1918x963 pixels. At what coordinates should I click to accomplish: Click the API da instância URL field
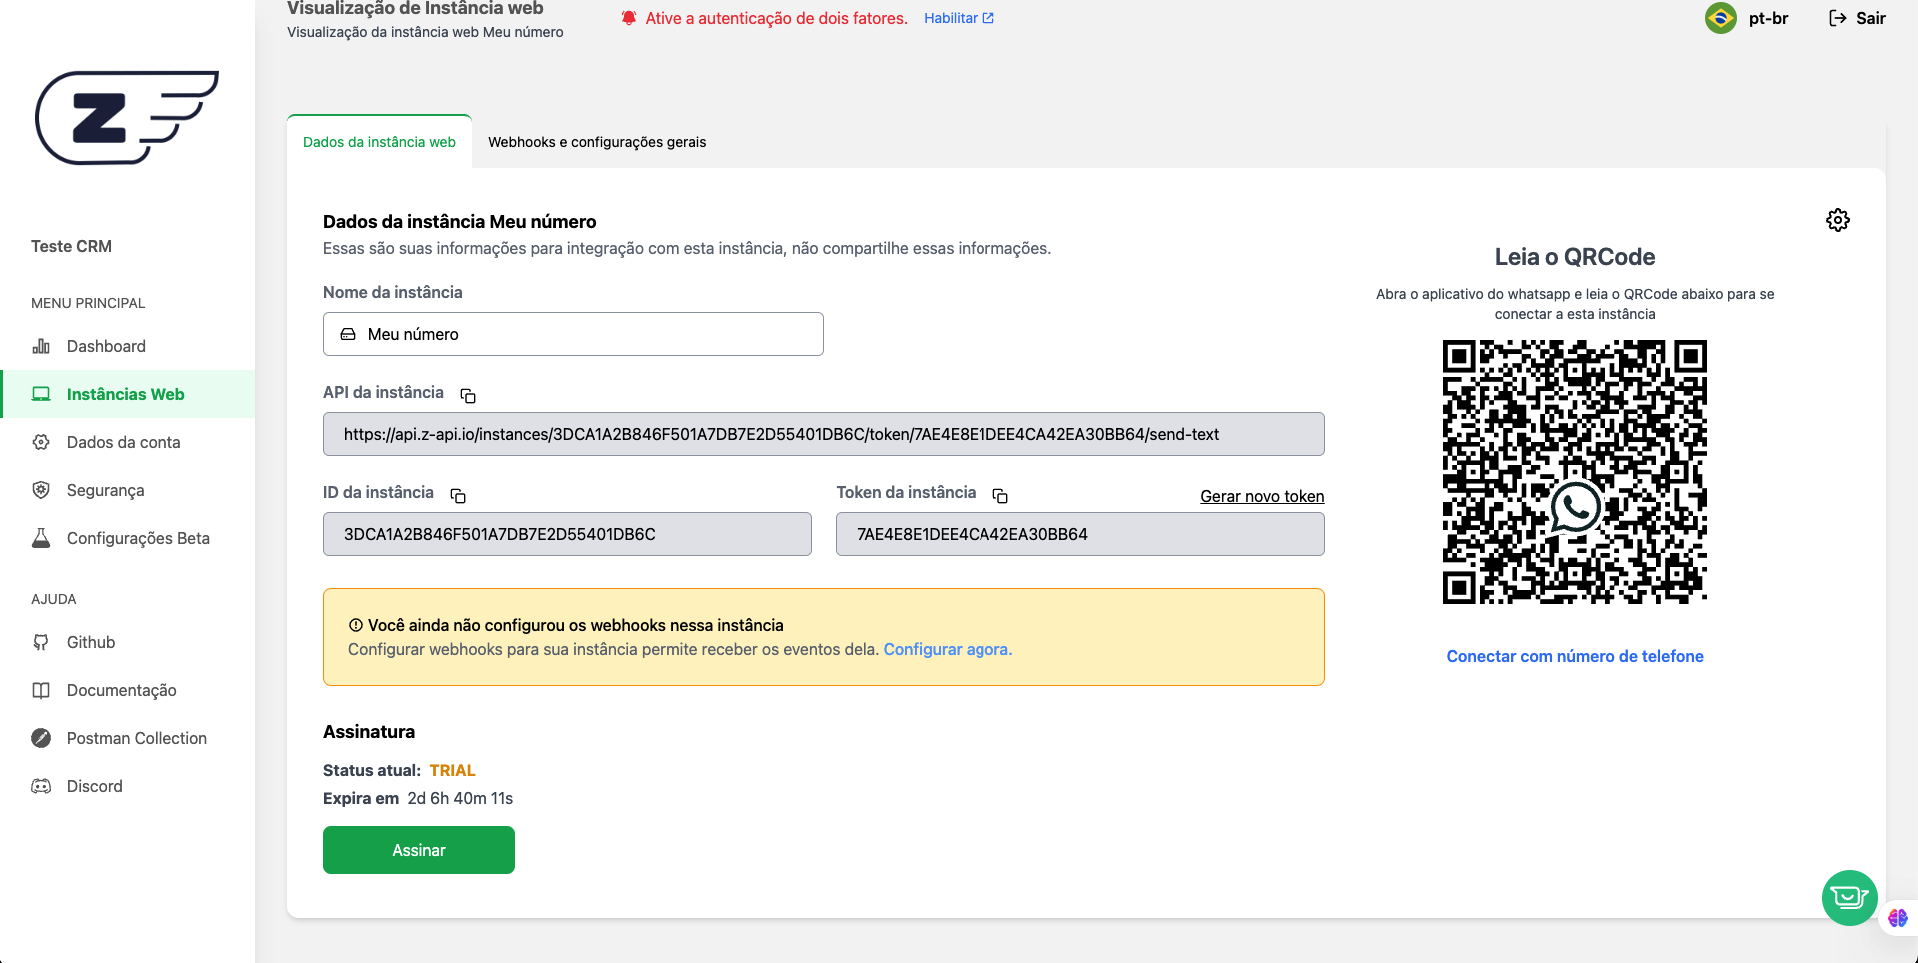[824, 434]
